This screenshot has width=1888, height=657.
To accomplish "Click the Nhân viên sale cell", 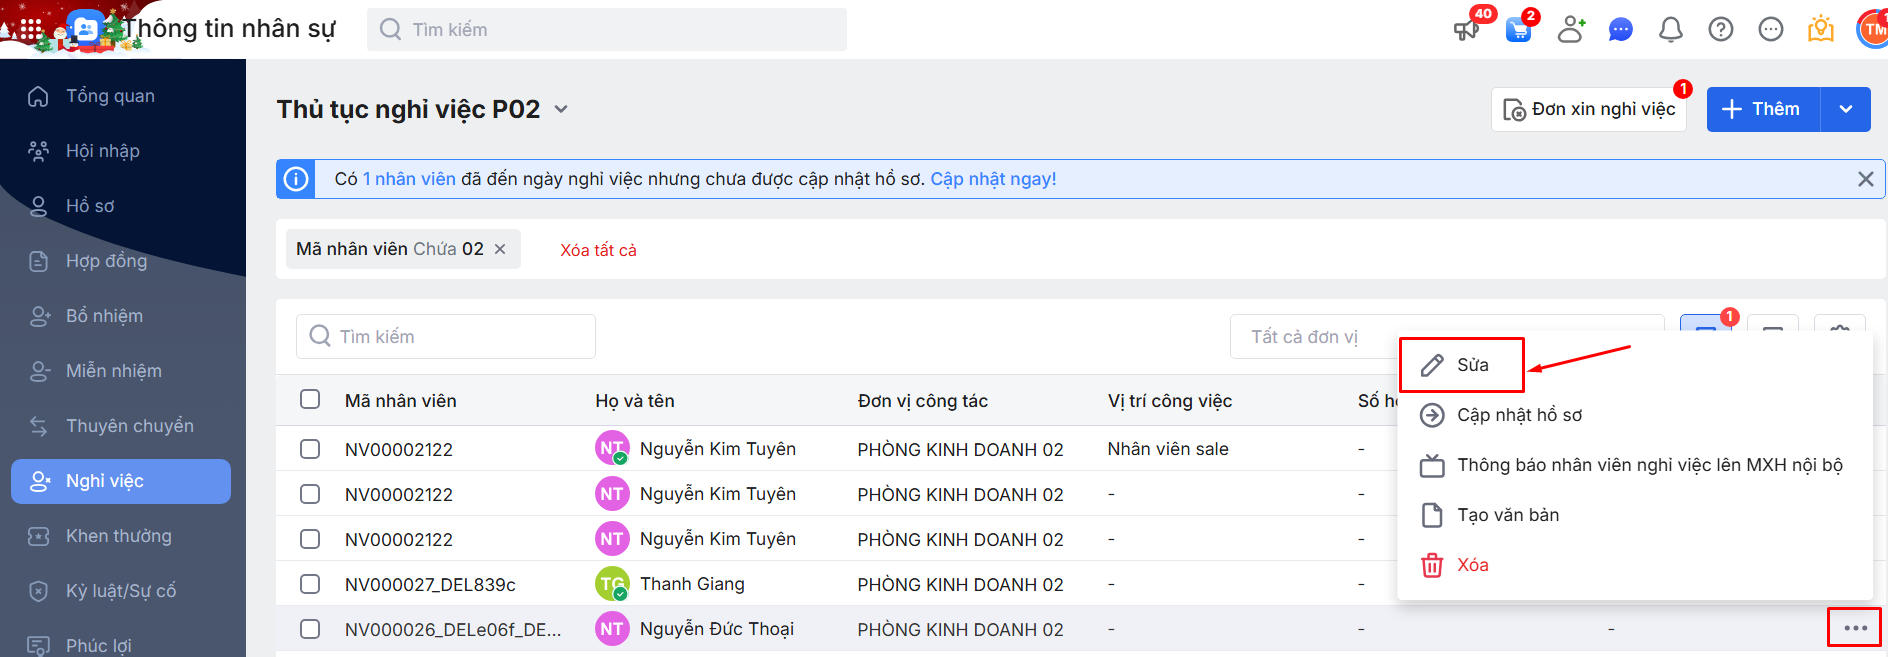I will pyautogui.click(x=1168, y=449).
